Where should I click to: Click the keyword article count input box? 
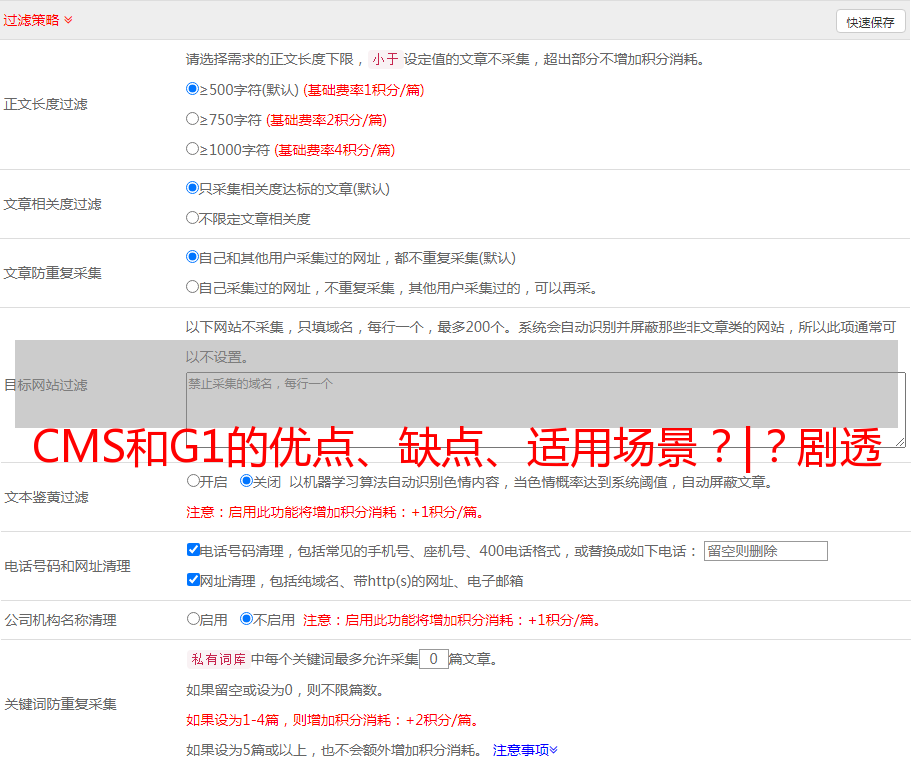[x=433, y=659]
